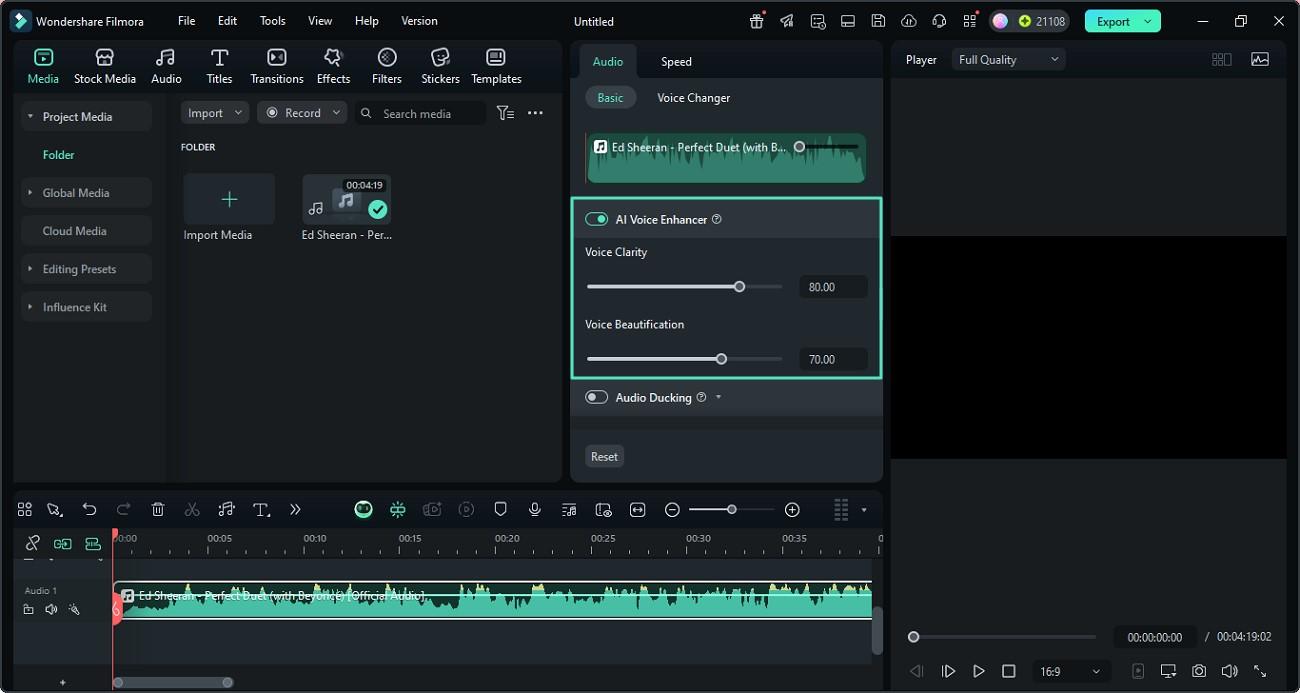Open the View menu
Screen dimensions: 1300x693
pyautogui.click(x=320, y=21)
